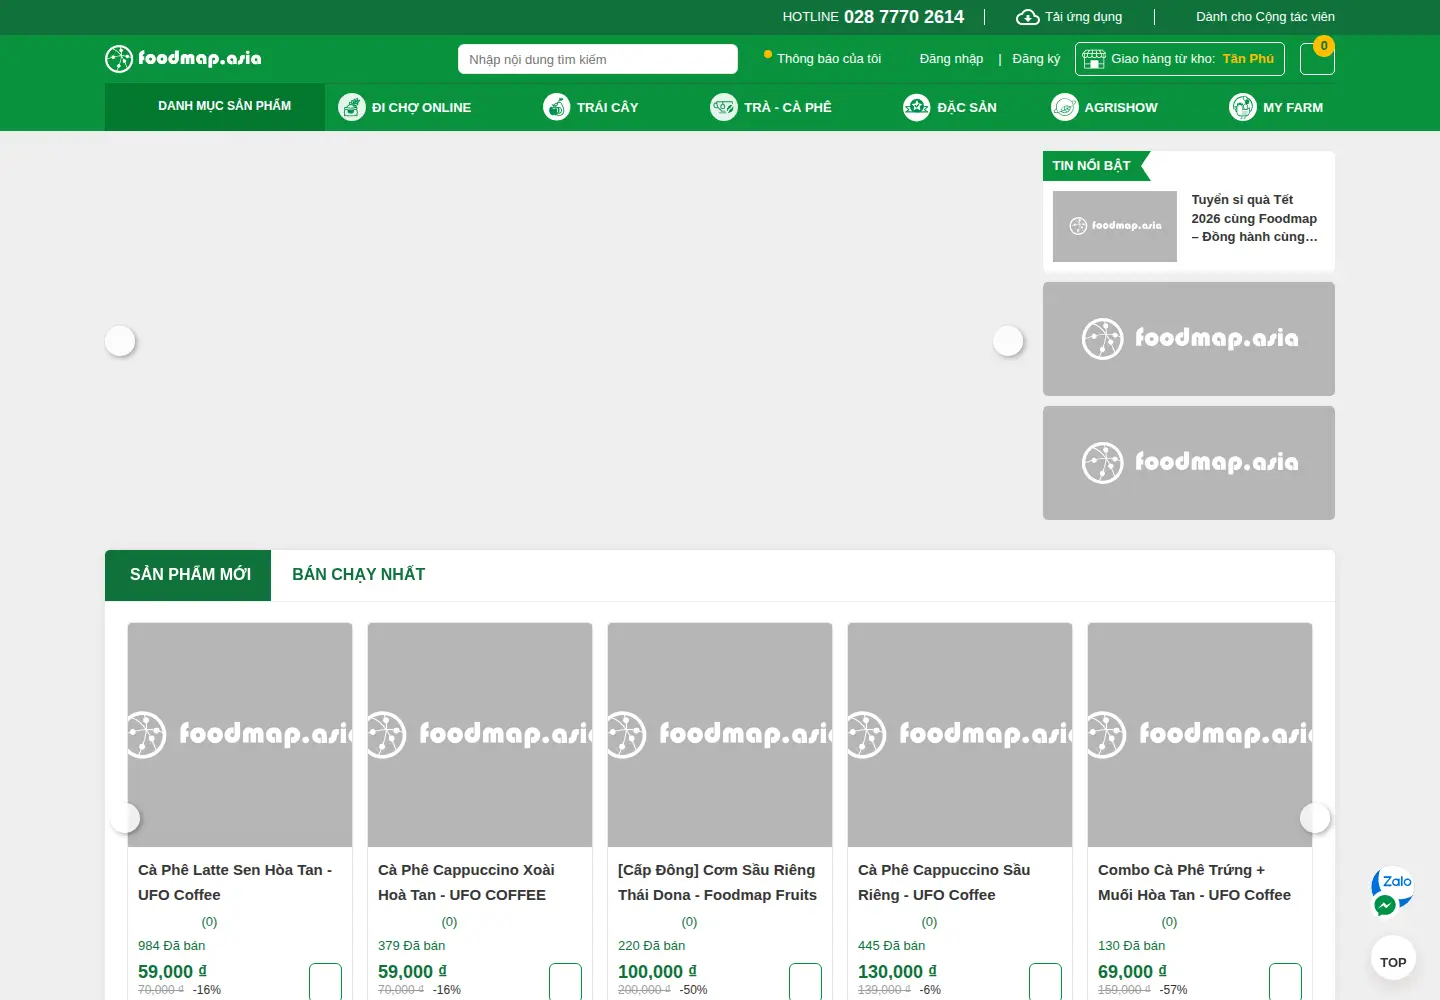Show previous products in carousel
Screen dimensions: 1440x1000
125,818
